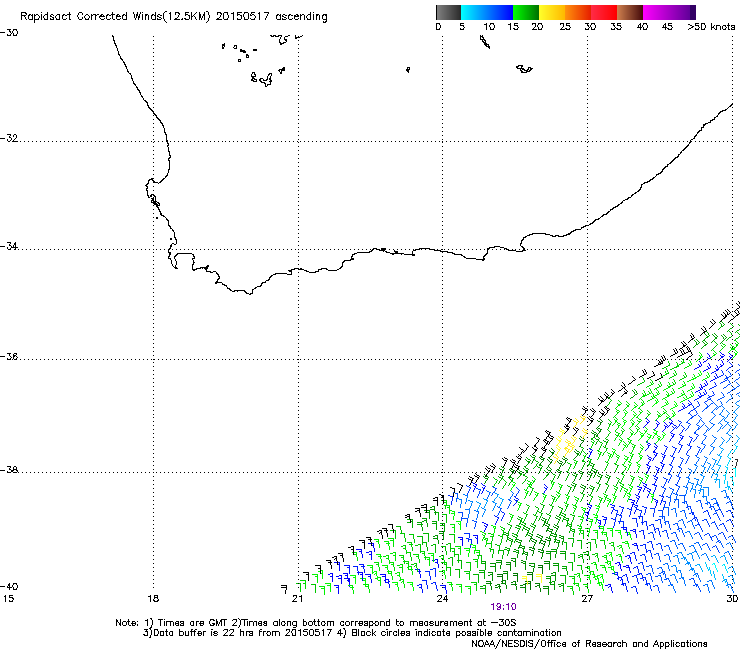The height and width of the screenshot is (650, 740).
Task: Click the '-34' latitude axis label
Action: tap(9, 246)
